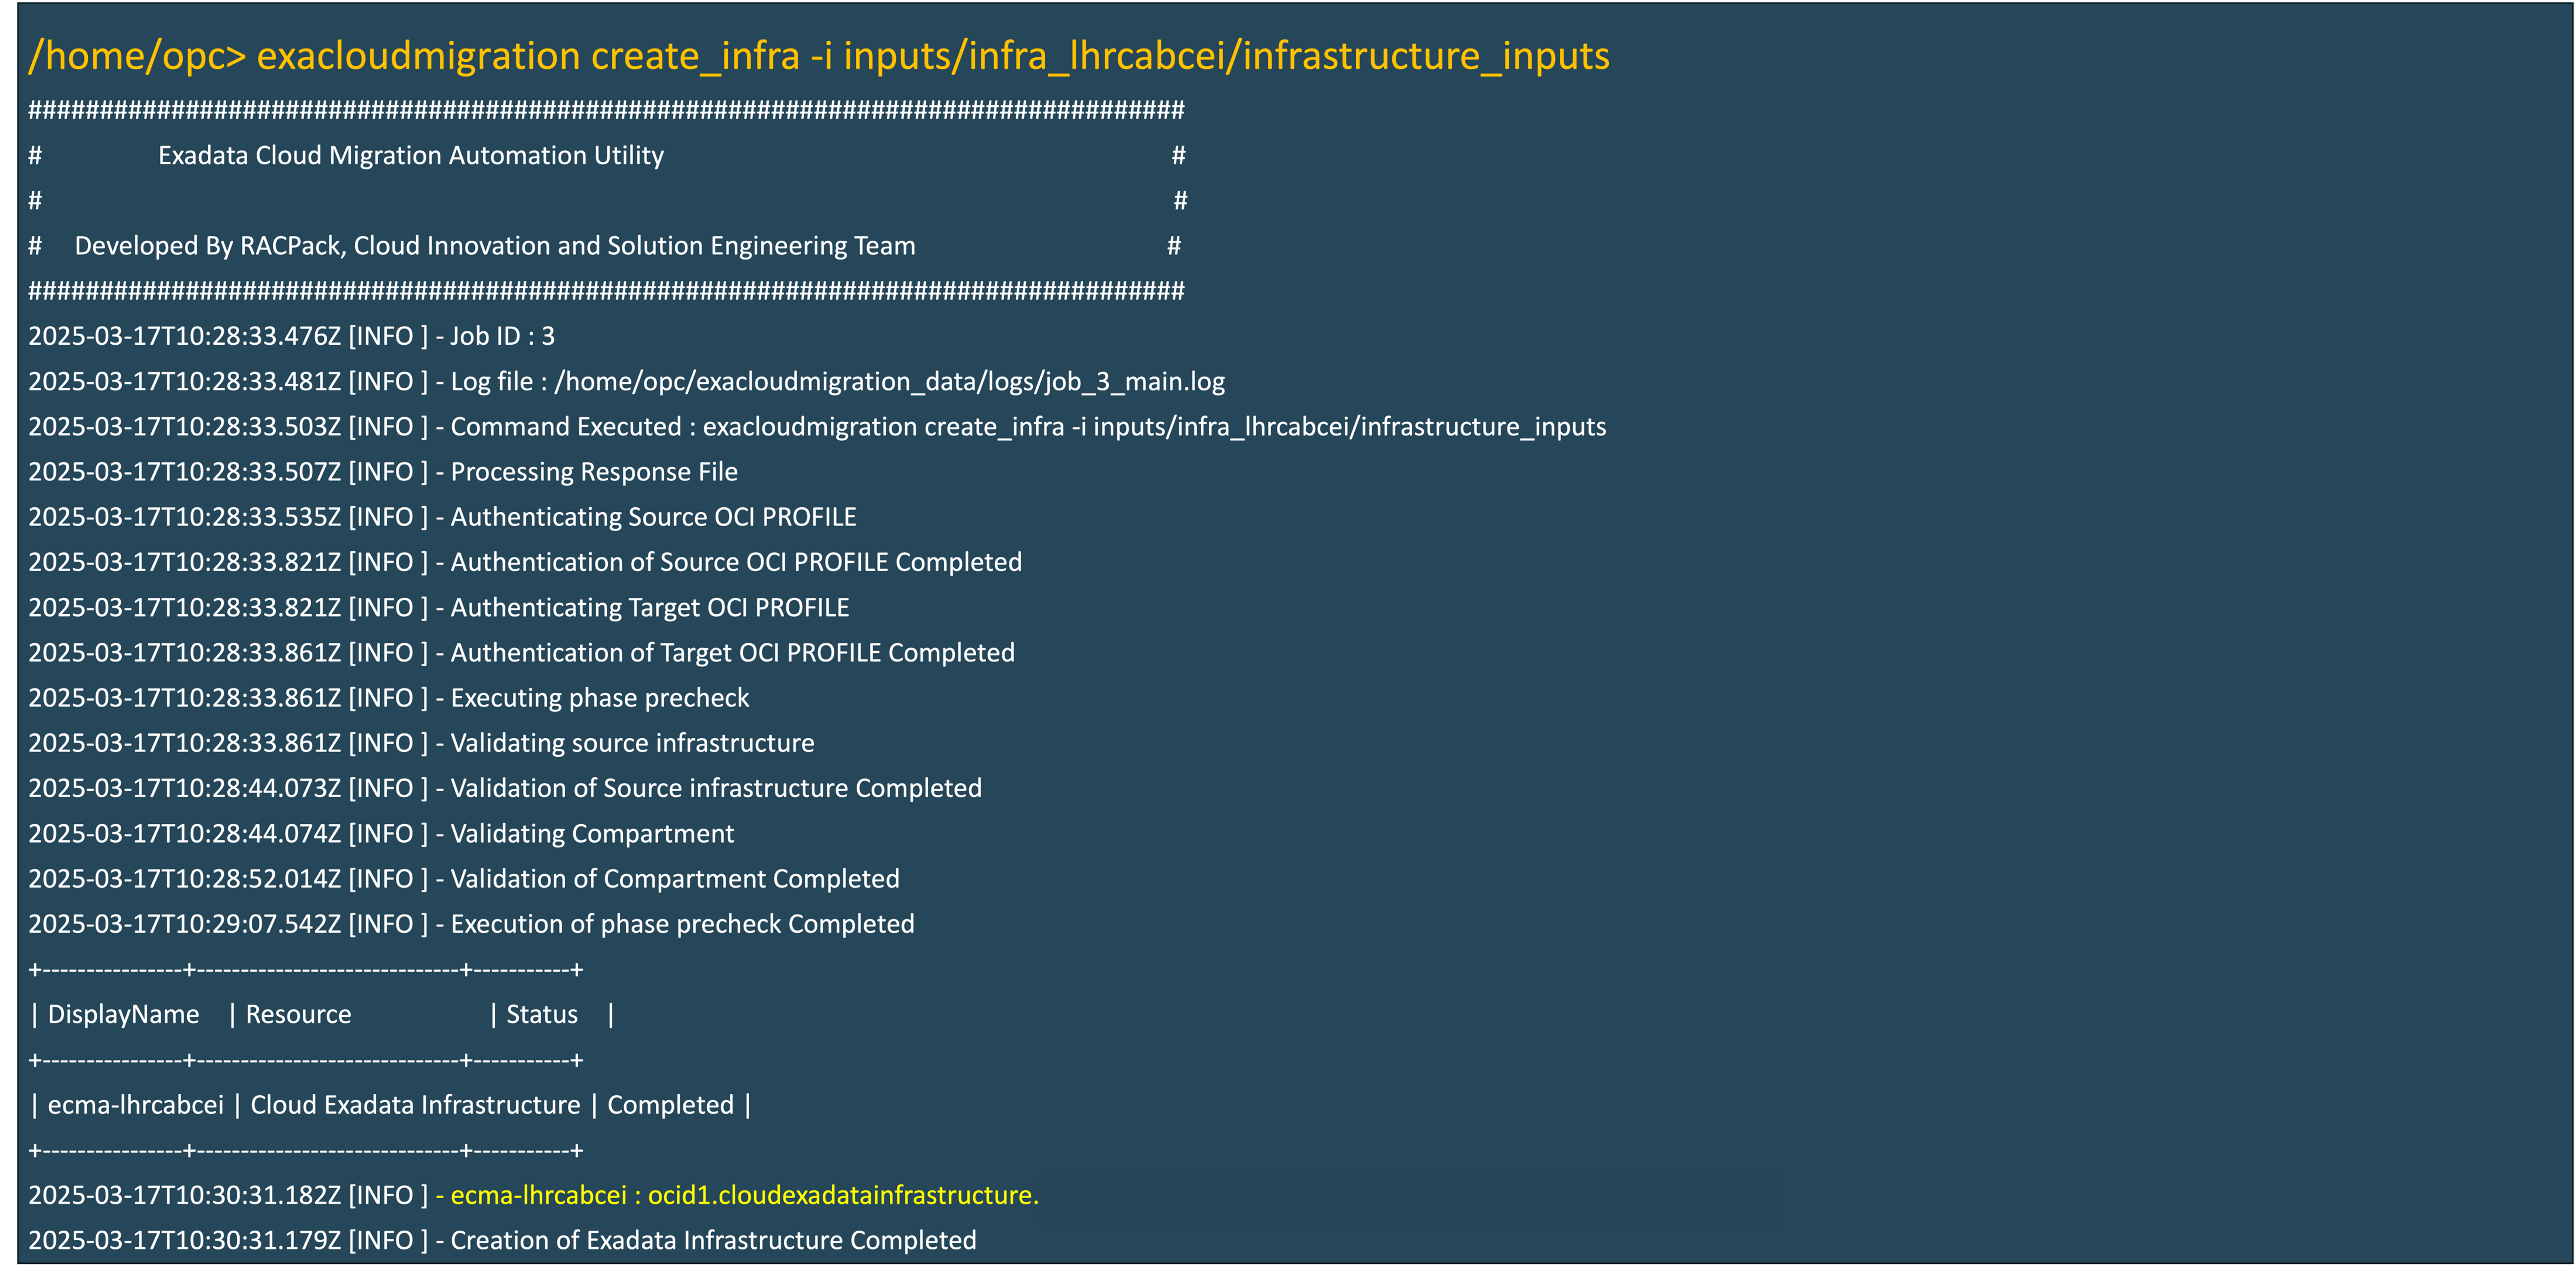Click the job_3_main.log file path
The image size is (2576, 1276).
click(889, 382)
